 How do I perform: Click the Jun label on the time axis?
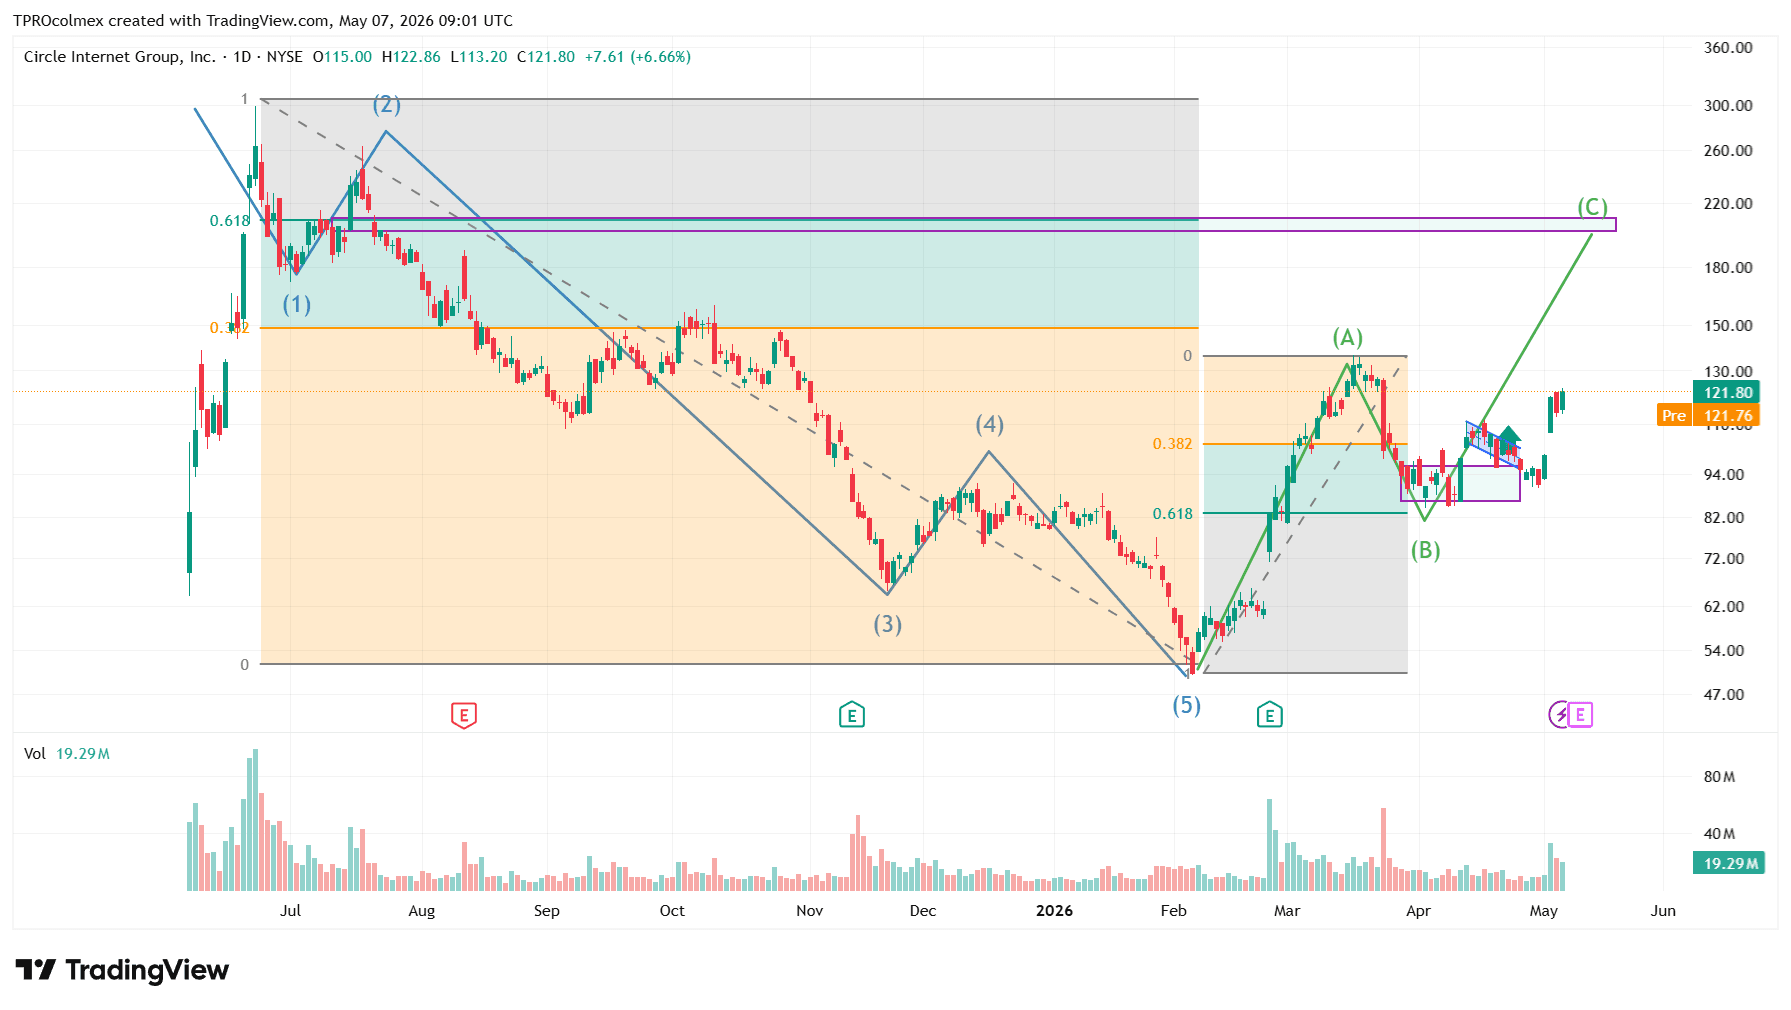pos(1663,911)
